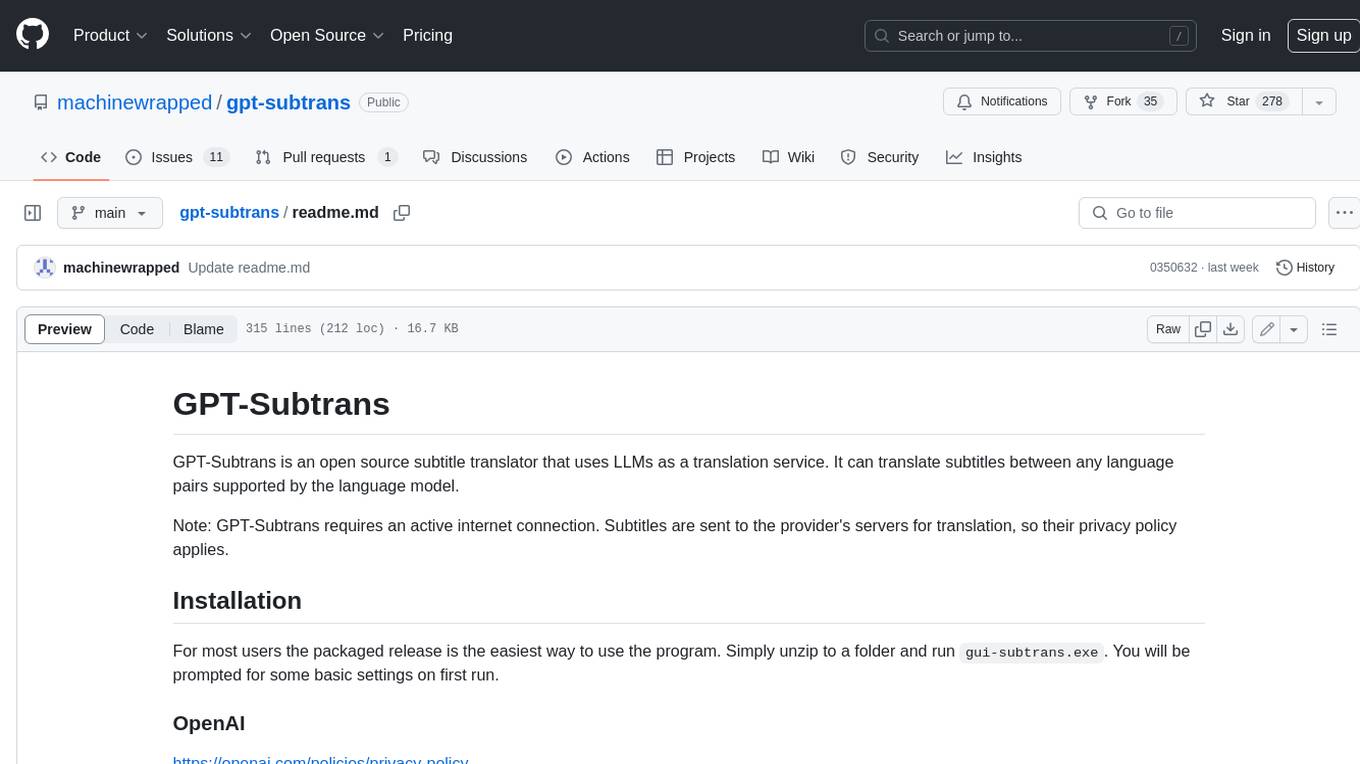Click the Star count 278

coord(1272,101)
